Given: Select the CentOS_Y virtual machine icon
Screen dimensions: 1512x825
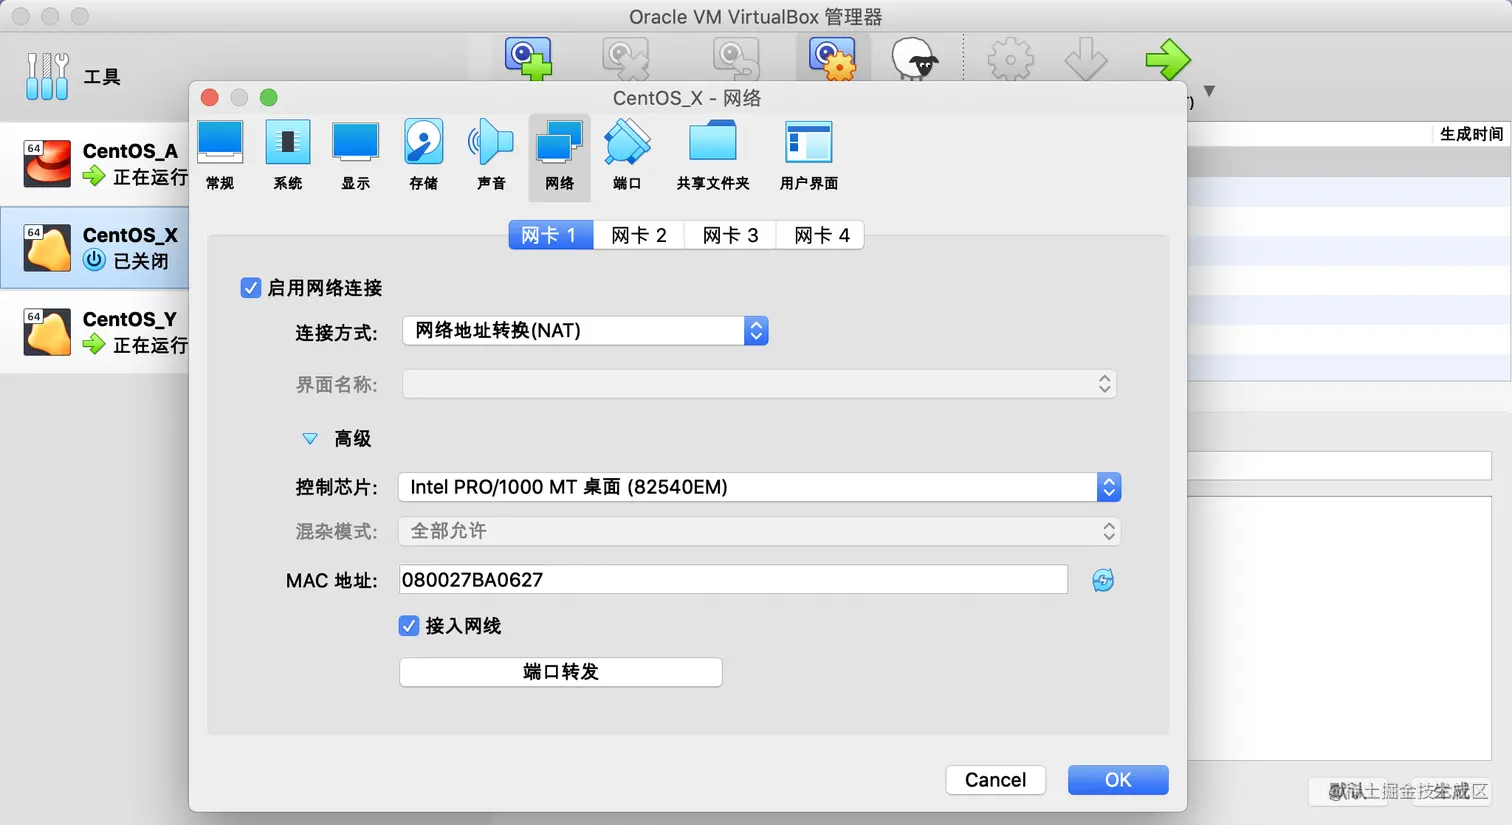Looking at the screenshot, I should click(47, 331).
